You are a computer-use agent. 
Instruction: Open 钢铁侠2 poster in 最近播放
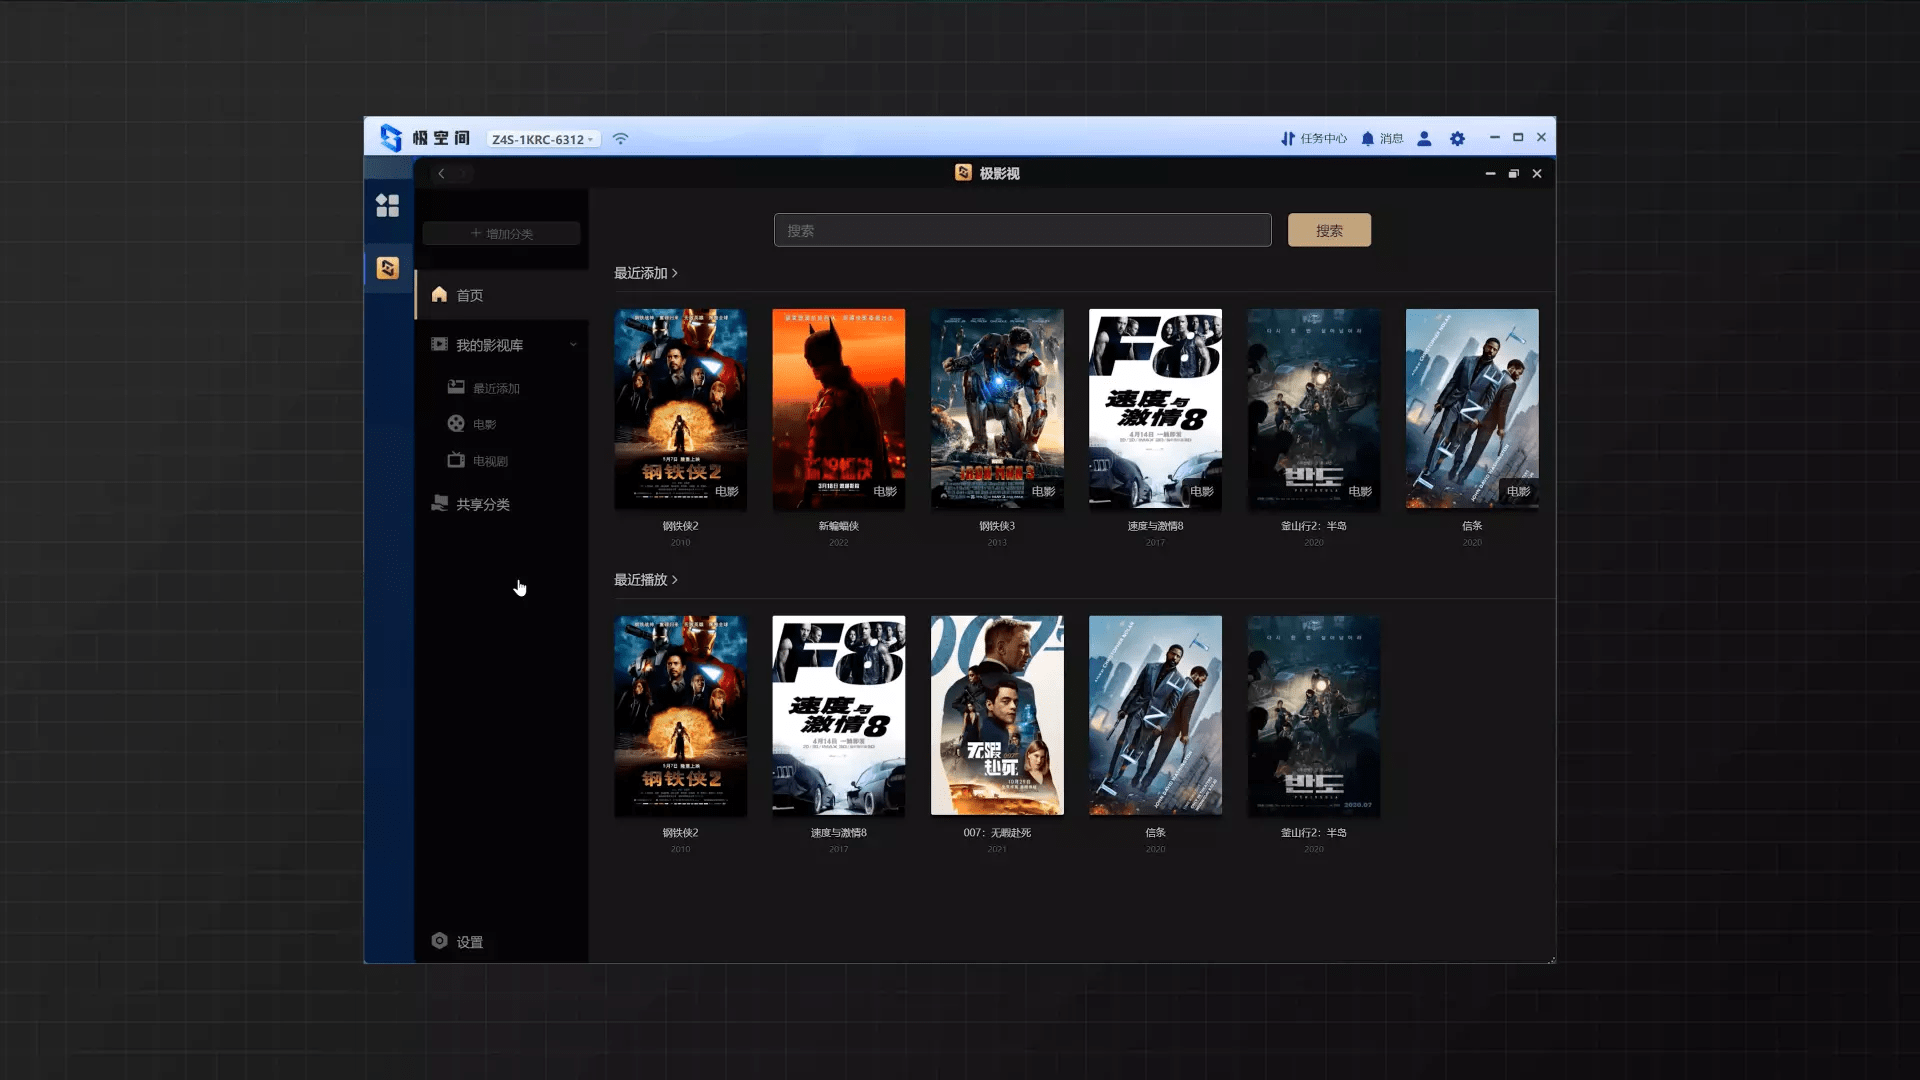click(x=680, y=716)
